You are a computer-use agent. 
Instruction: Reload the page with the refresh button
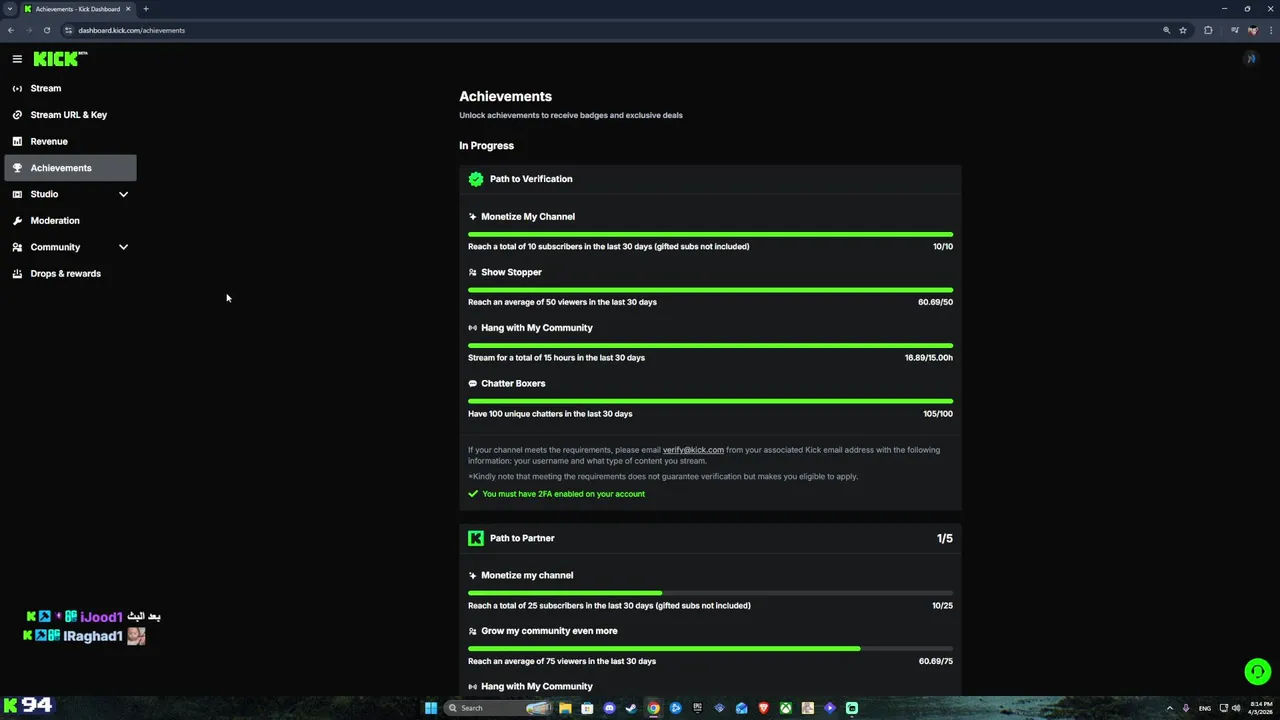[x=46, y=30]
